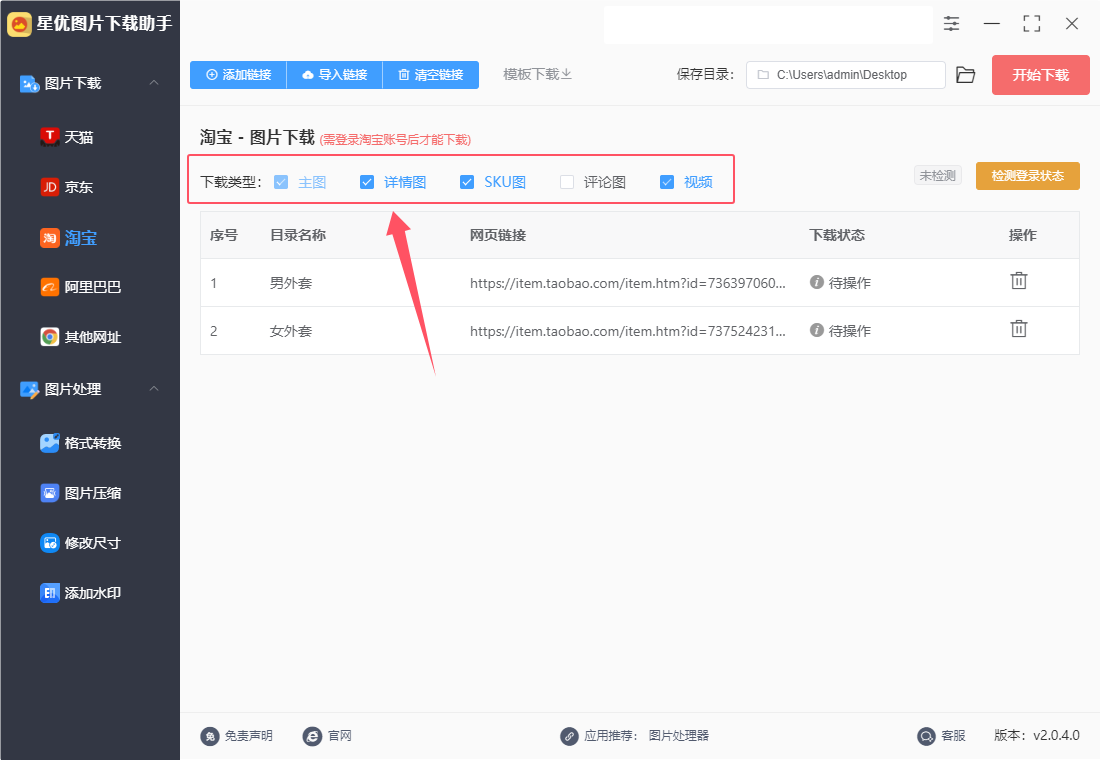The width and height of the screenshot is (1100, 760).
Task: Click the 模板下载 link
Action: 537,74
